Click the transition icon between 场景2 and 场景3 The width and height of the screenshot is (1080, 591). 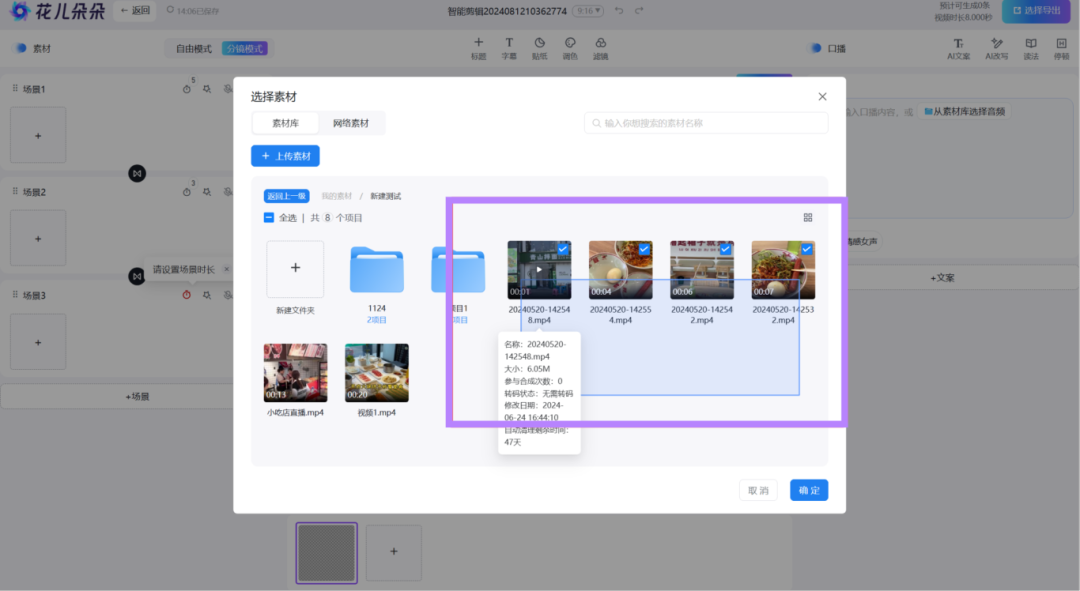tap(137, 276)
